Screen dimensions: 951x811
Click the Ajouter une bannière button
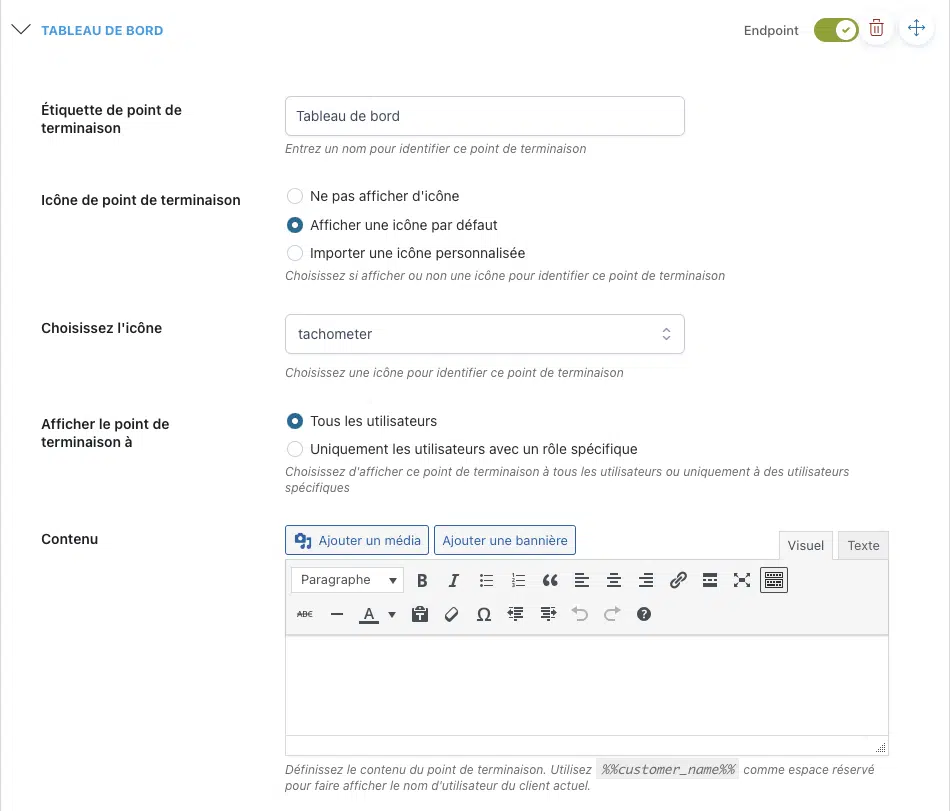tap(505, 540)
